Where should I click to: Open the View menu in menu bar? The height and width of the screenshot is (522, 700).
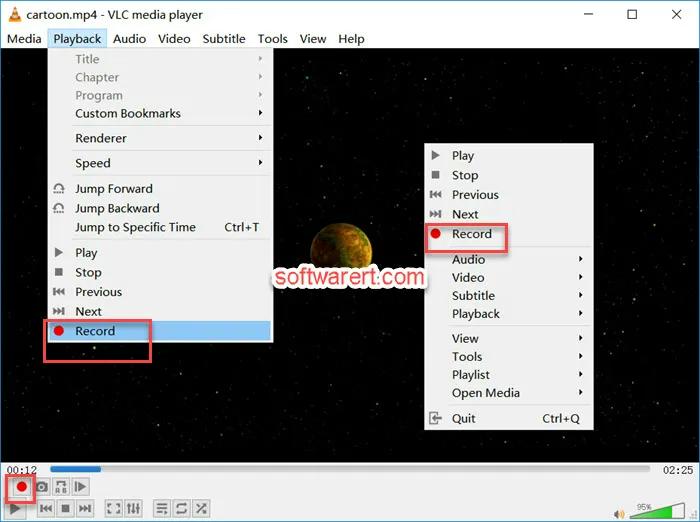click(x=313, y=39)
